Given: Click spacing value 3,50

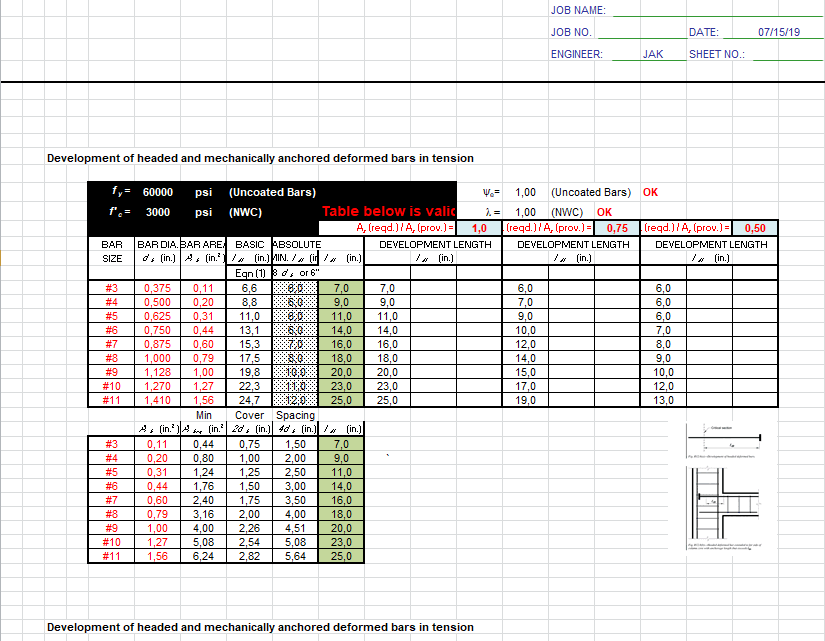Looking at the screenshot, I should click(x=295, y=500).
